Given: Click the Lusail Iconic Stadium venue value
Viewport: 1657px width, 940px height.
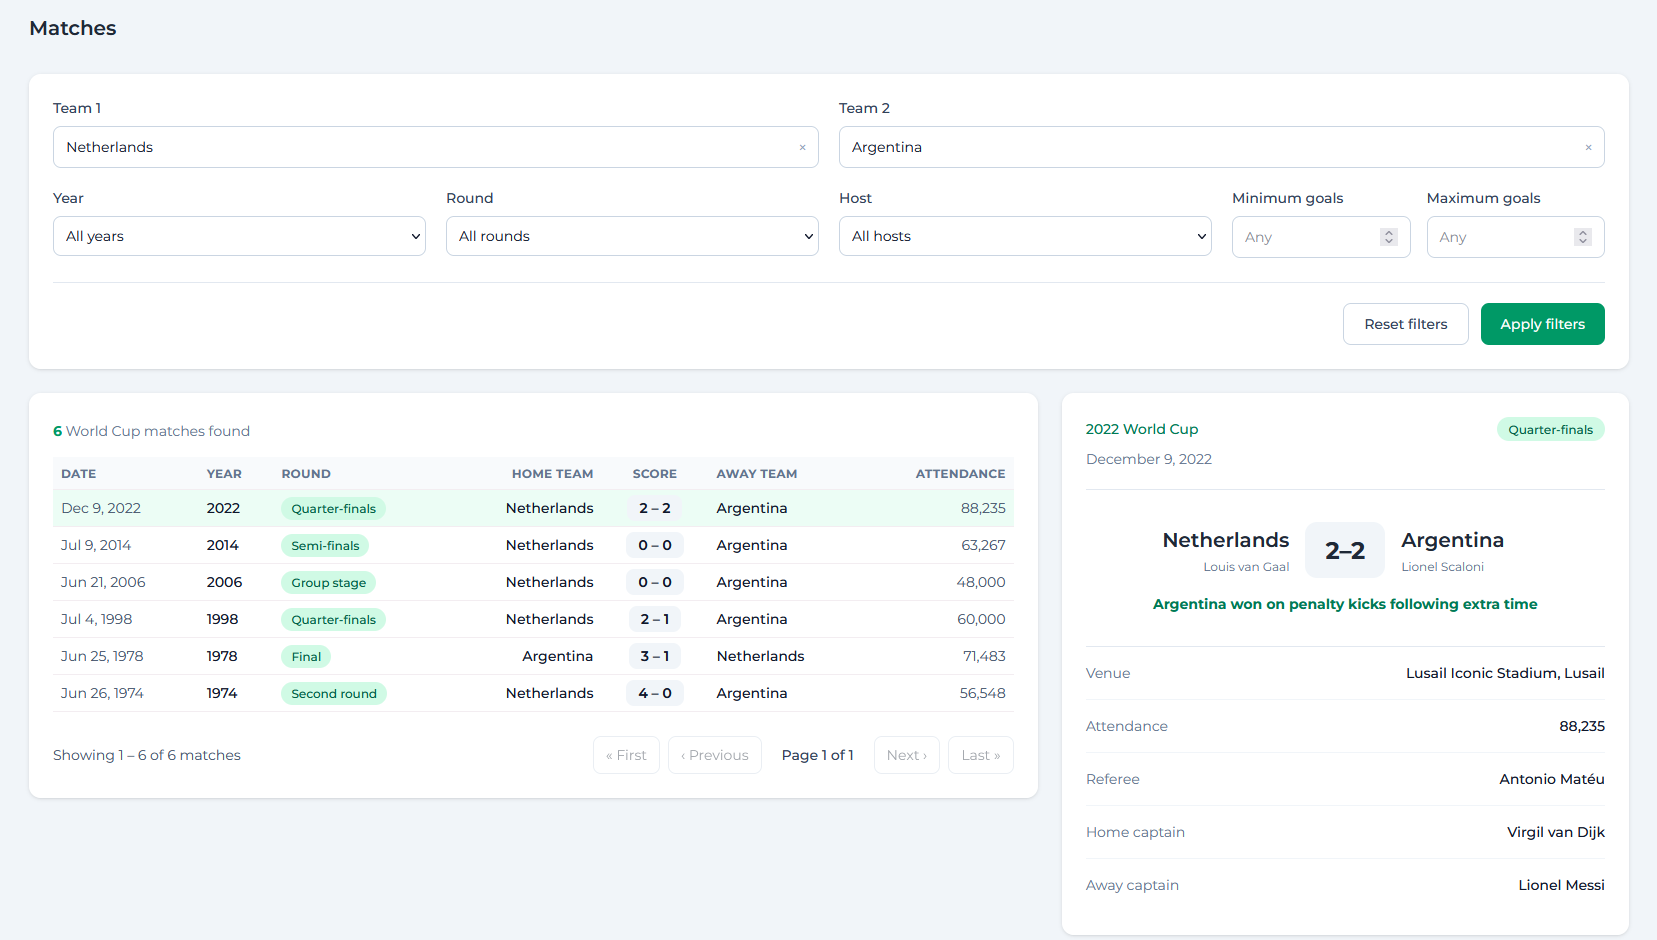Looking at the screenshot, I should click(1505, 673).
